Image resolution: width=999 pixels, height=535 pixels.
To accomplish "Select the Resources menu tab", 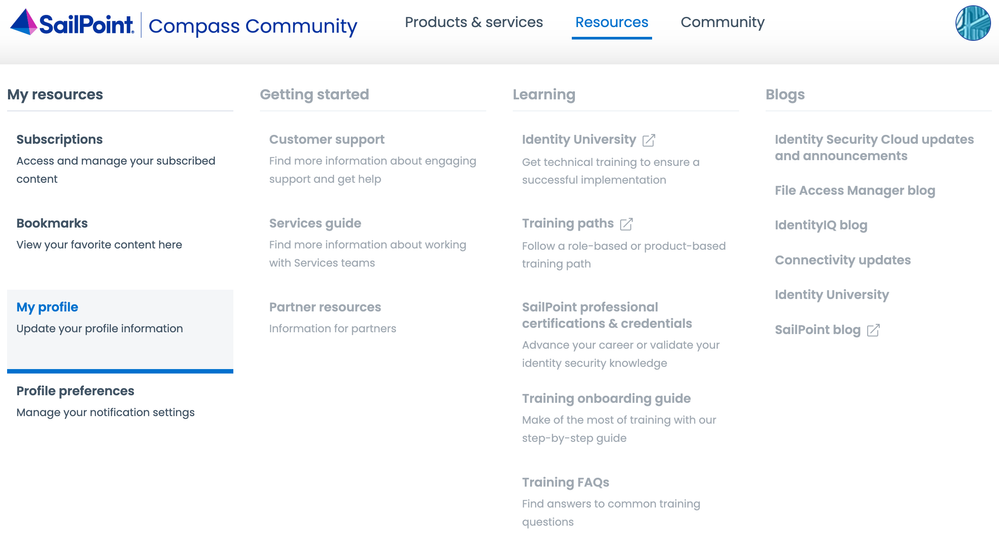I will point(611,22).
